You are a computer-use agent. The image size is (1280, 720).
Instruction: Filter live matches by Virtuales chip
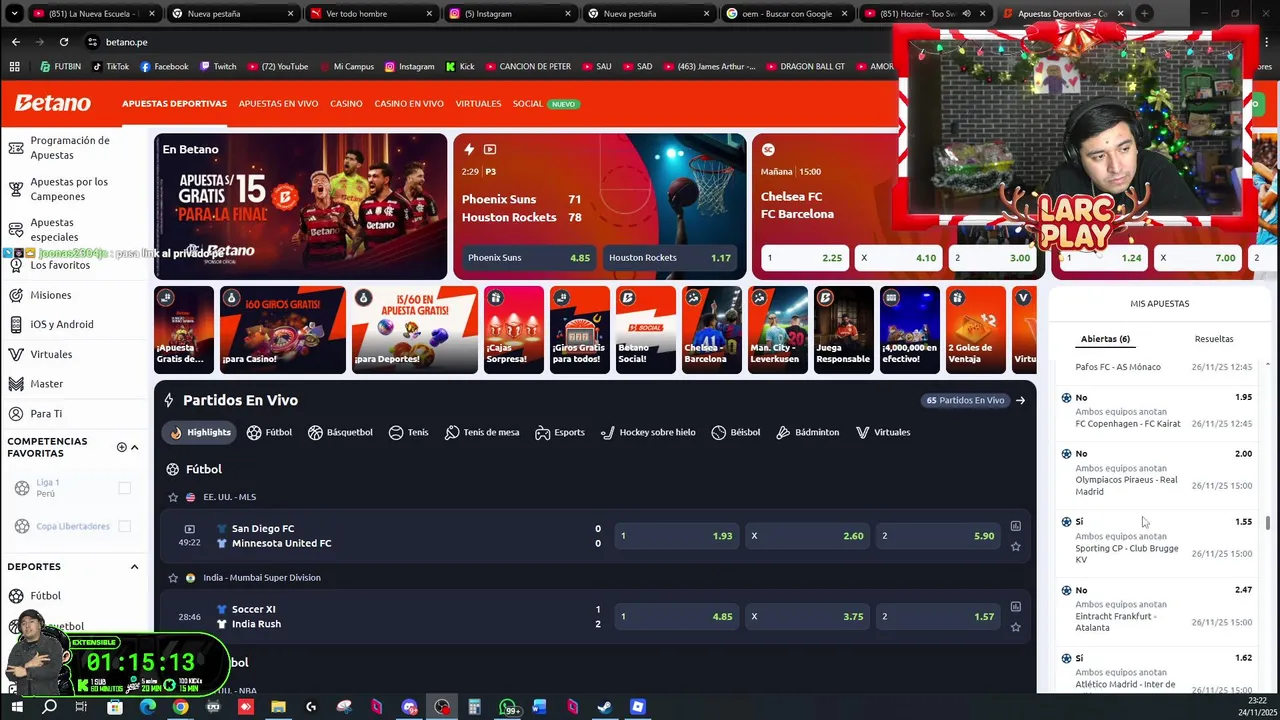pos(883,432)
